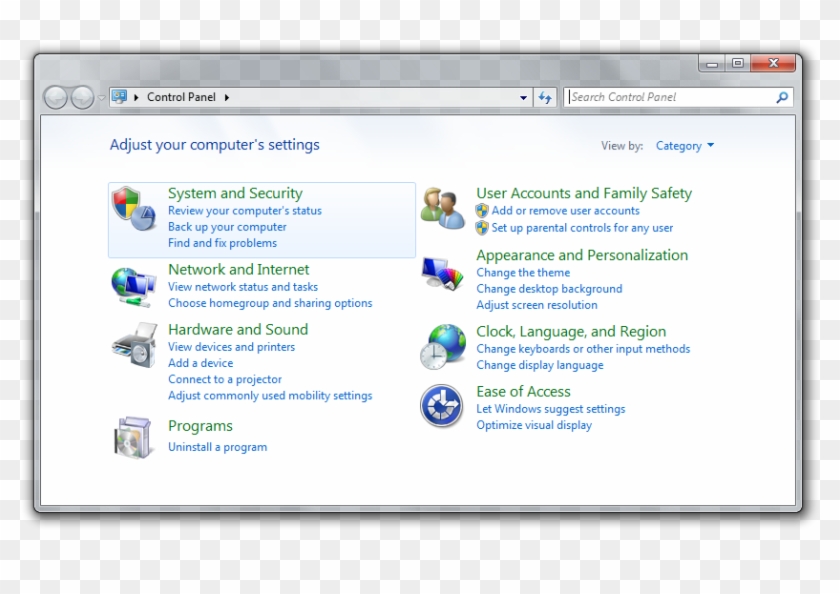Click the Ease of Access round blue icon
Image resolution: width=840 pixels, height=594 pixels.
[441, 405]
